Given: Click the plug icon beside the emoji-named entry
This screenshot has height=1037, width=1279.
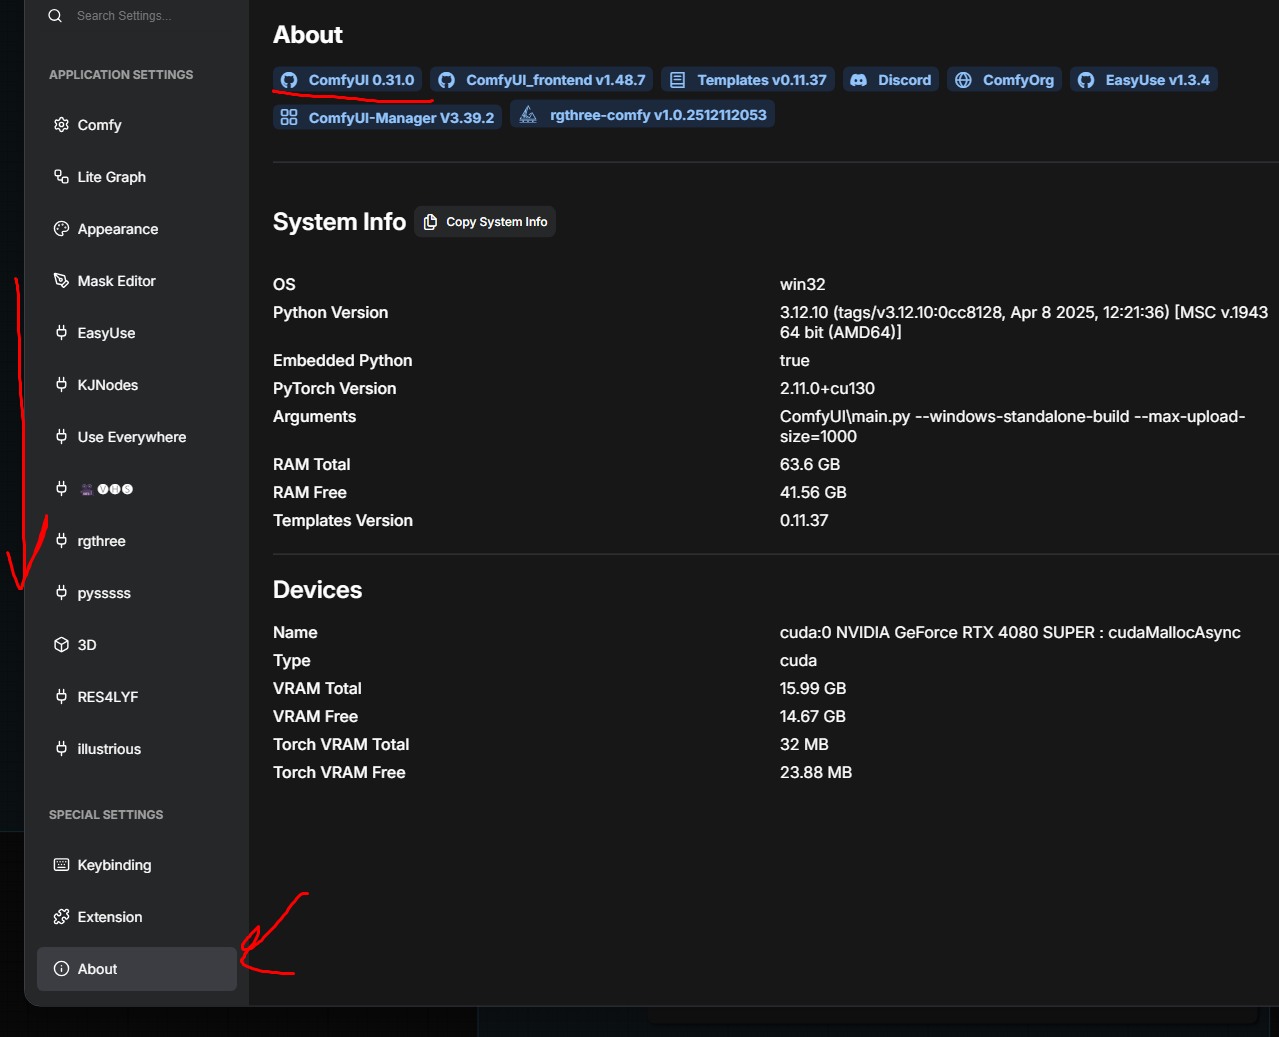Looking at the screenshot, I should pyautogui.click(x=61, y=489).
